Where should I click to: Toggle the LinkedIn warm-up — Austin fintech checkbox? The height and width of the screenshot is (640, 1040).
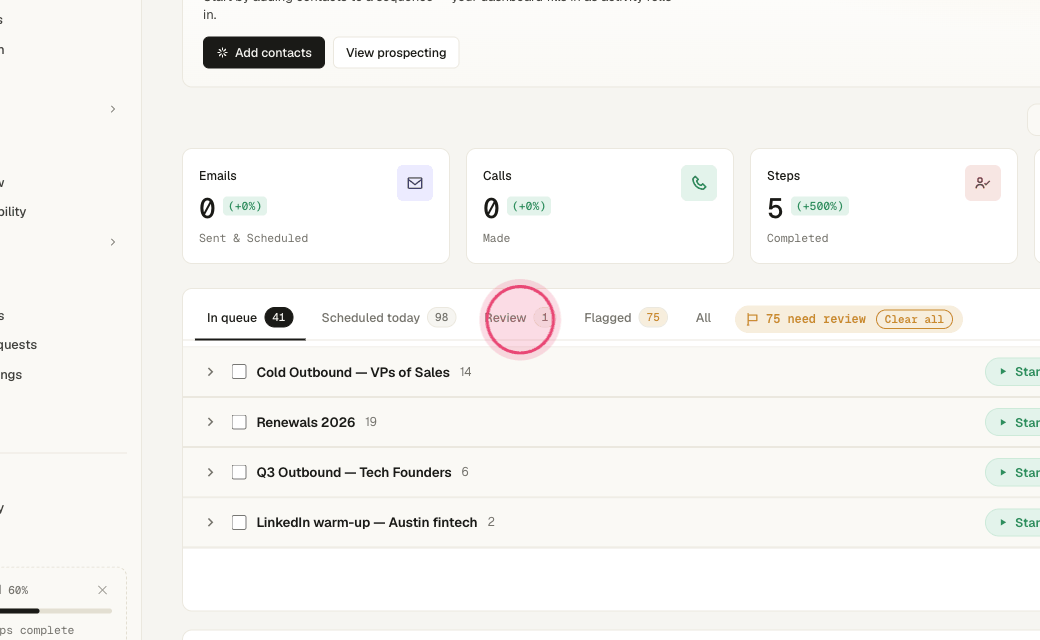click(239, 523)
